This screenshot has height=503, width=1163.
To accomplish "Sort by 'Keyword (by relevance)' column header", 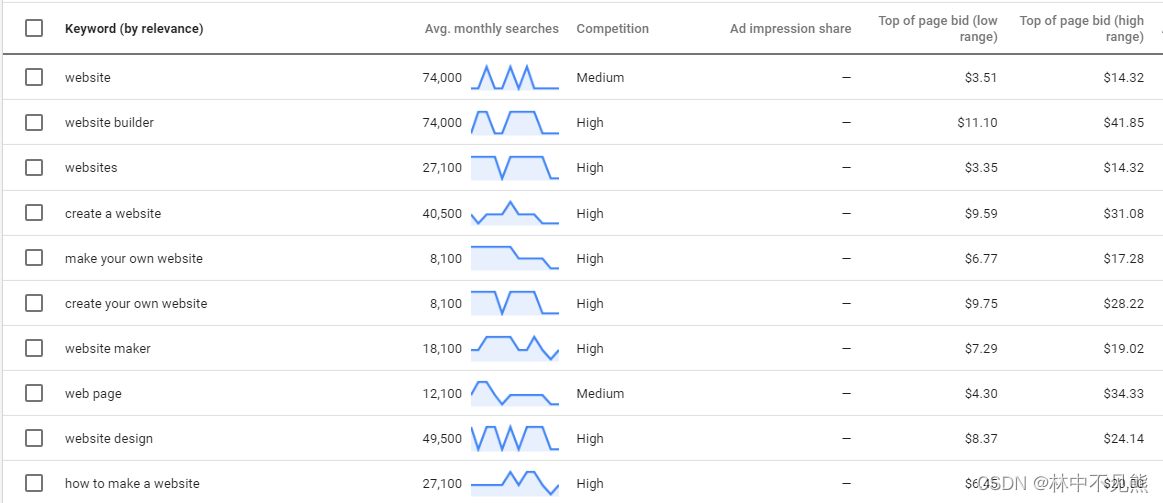I will click(134, 29).
